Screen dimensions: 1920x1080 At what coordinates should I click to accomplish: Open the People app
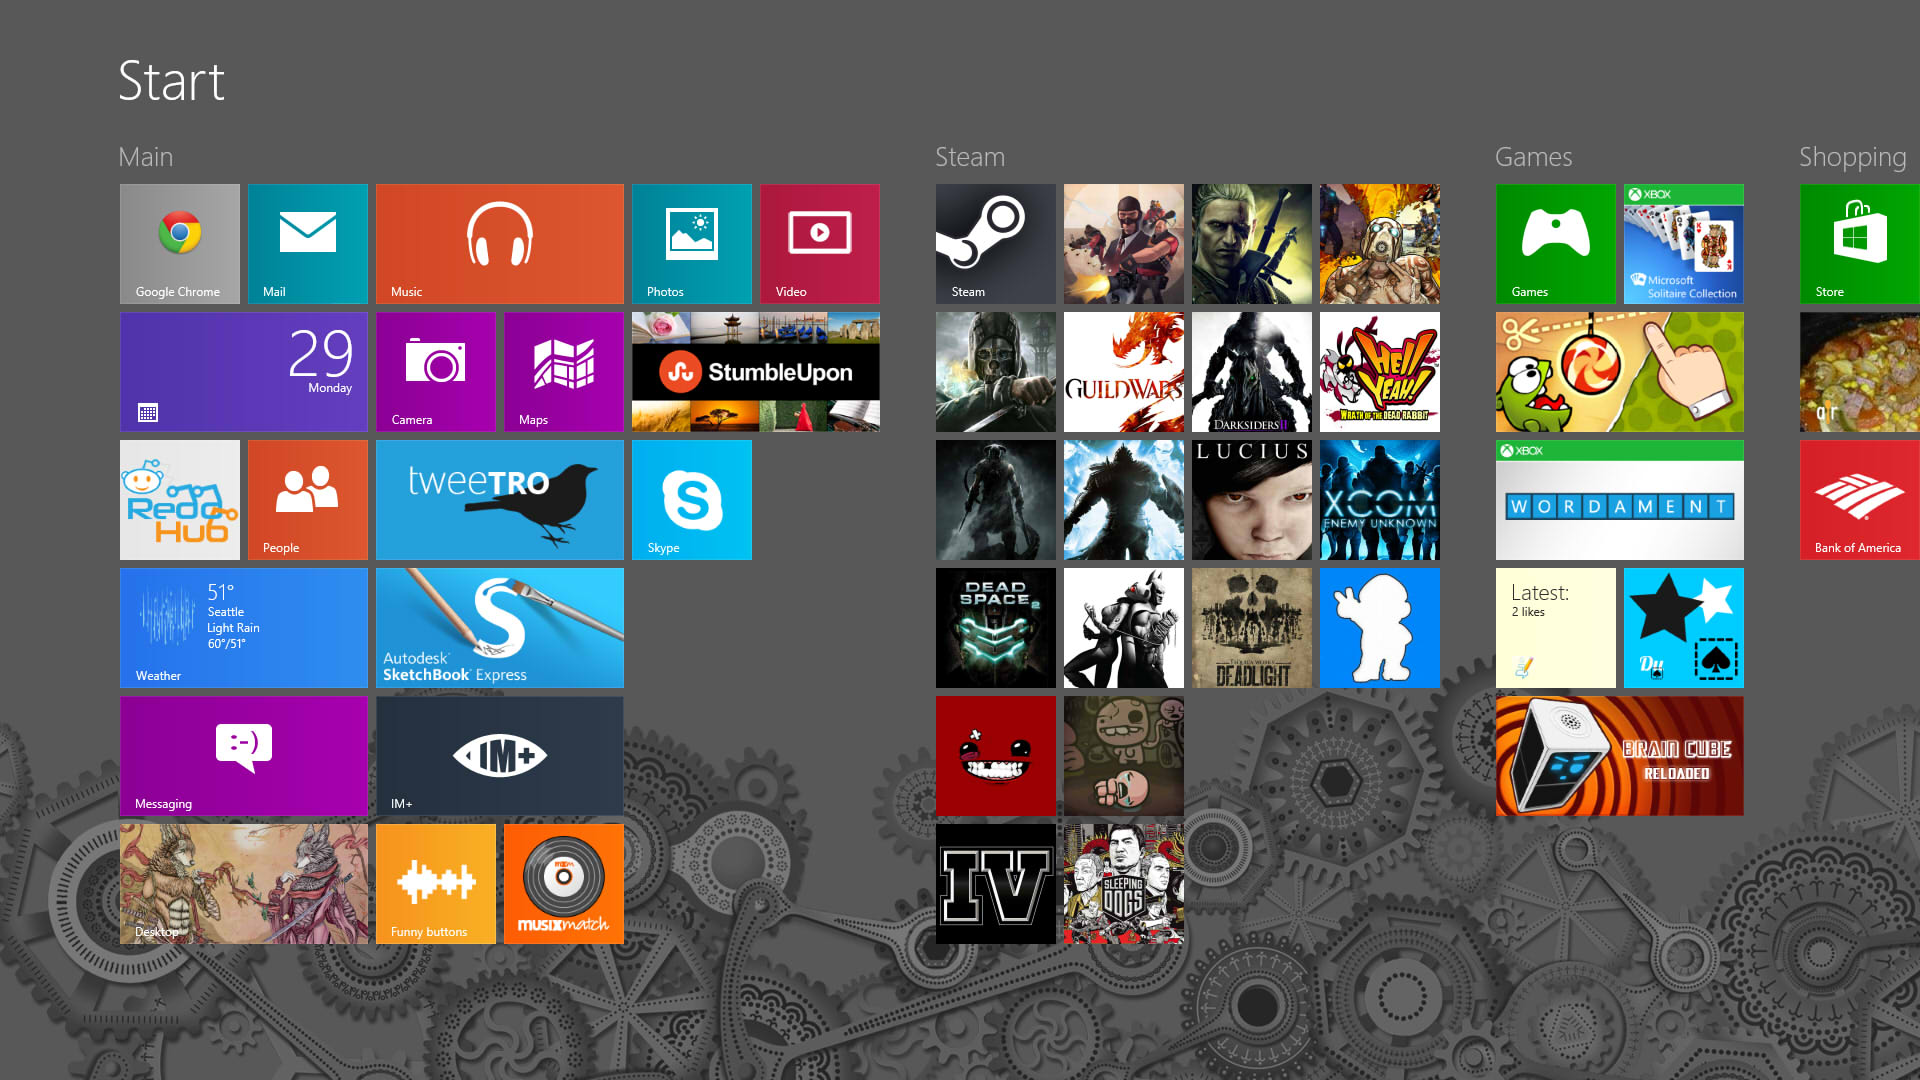click(x=307, y=499)
